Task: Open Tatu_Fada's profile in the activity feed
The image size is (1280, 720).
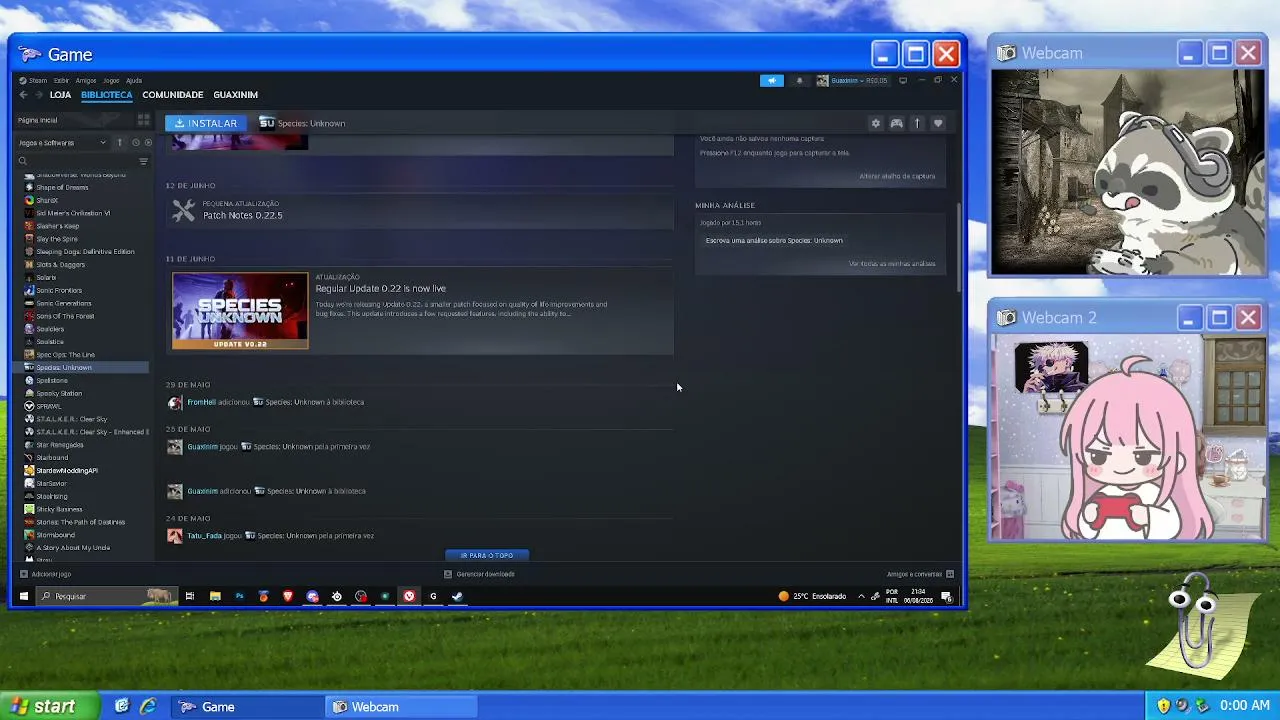Action: (205, 535)
